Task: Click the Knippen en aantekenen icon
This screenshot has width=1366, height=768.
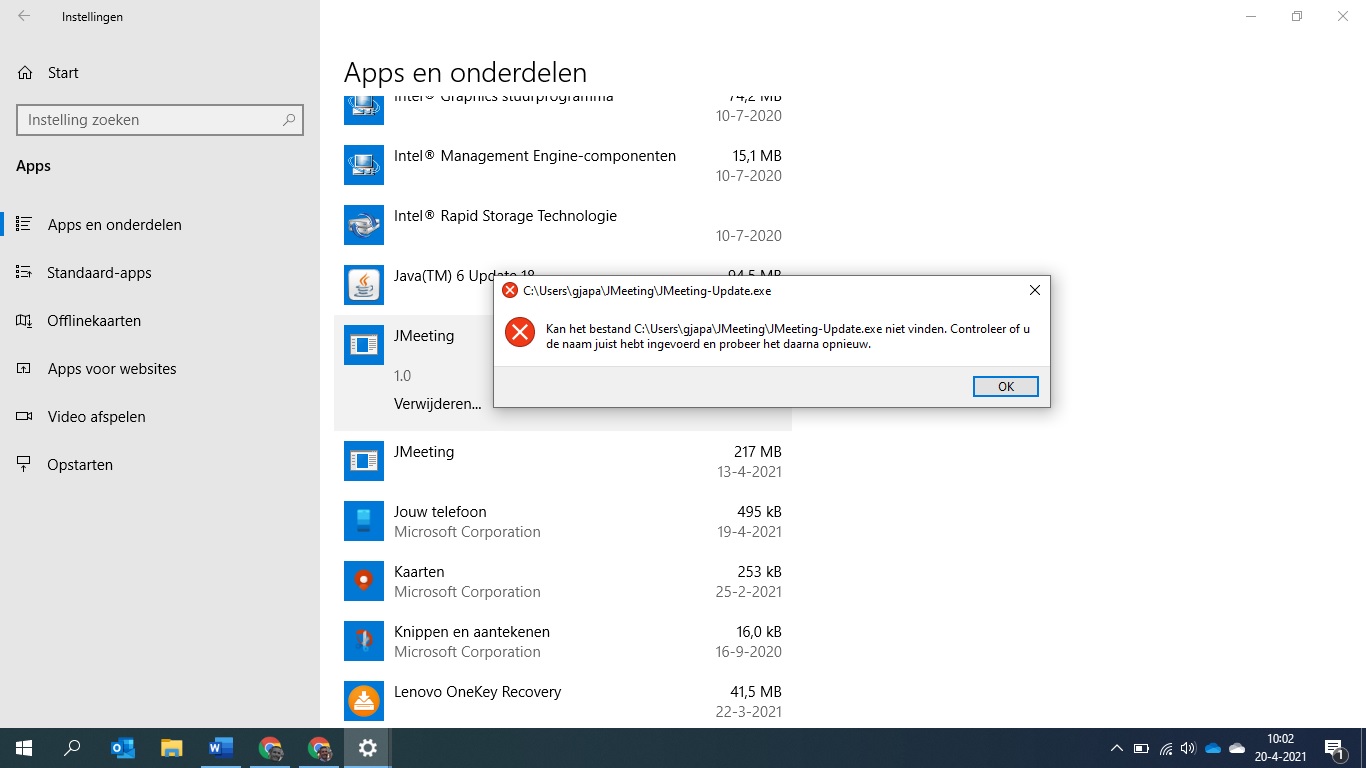Action: [364, 641]
